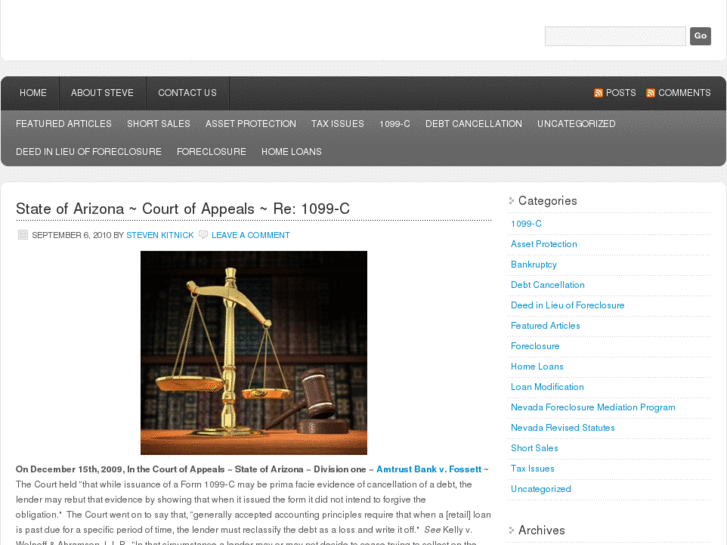Open the Home menu item
Viewport: 727px width, 545px height.
point(33,93)
